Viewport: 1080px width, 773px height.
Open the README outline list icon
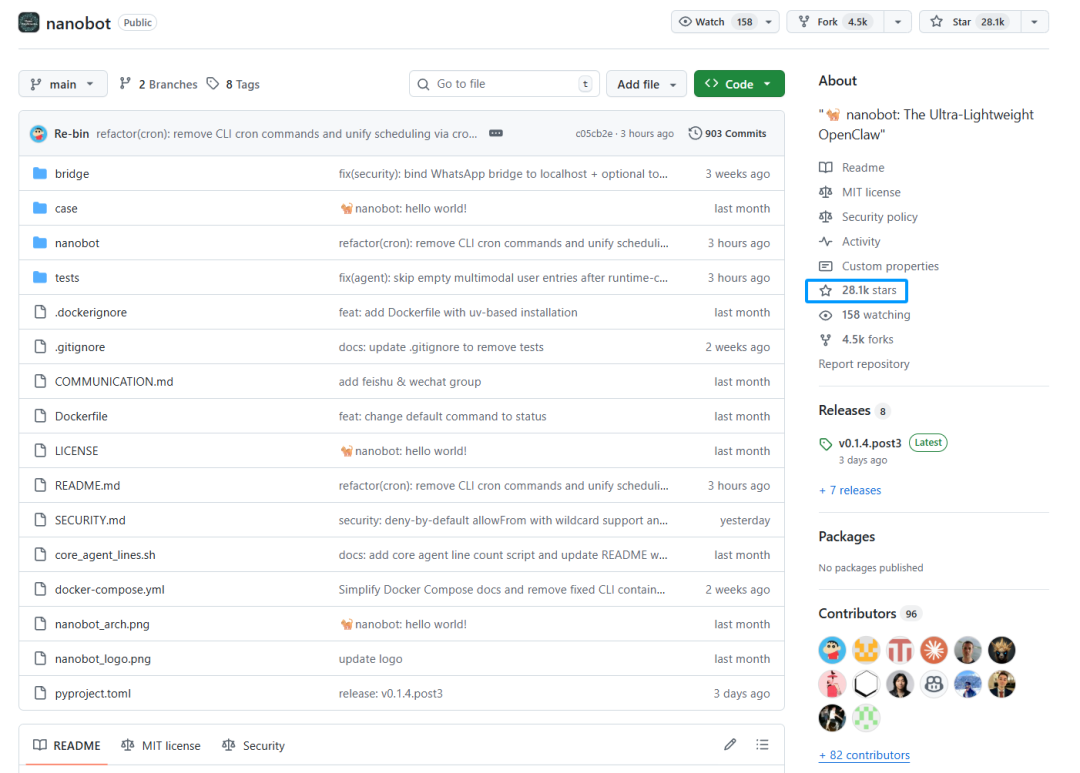[x=762, y=745]
